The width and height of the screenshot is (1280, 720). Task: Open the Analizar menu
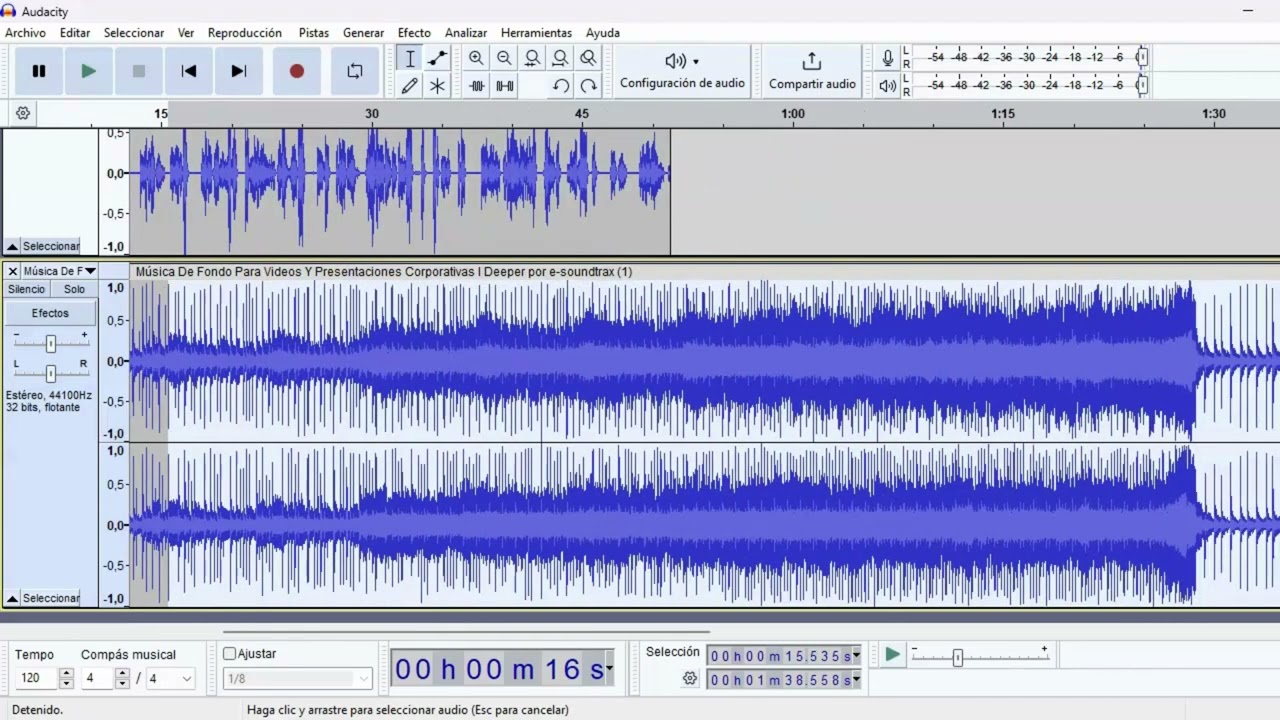click(466, 33)
